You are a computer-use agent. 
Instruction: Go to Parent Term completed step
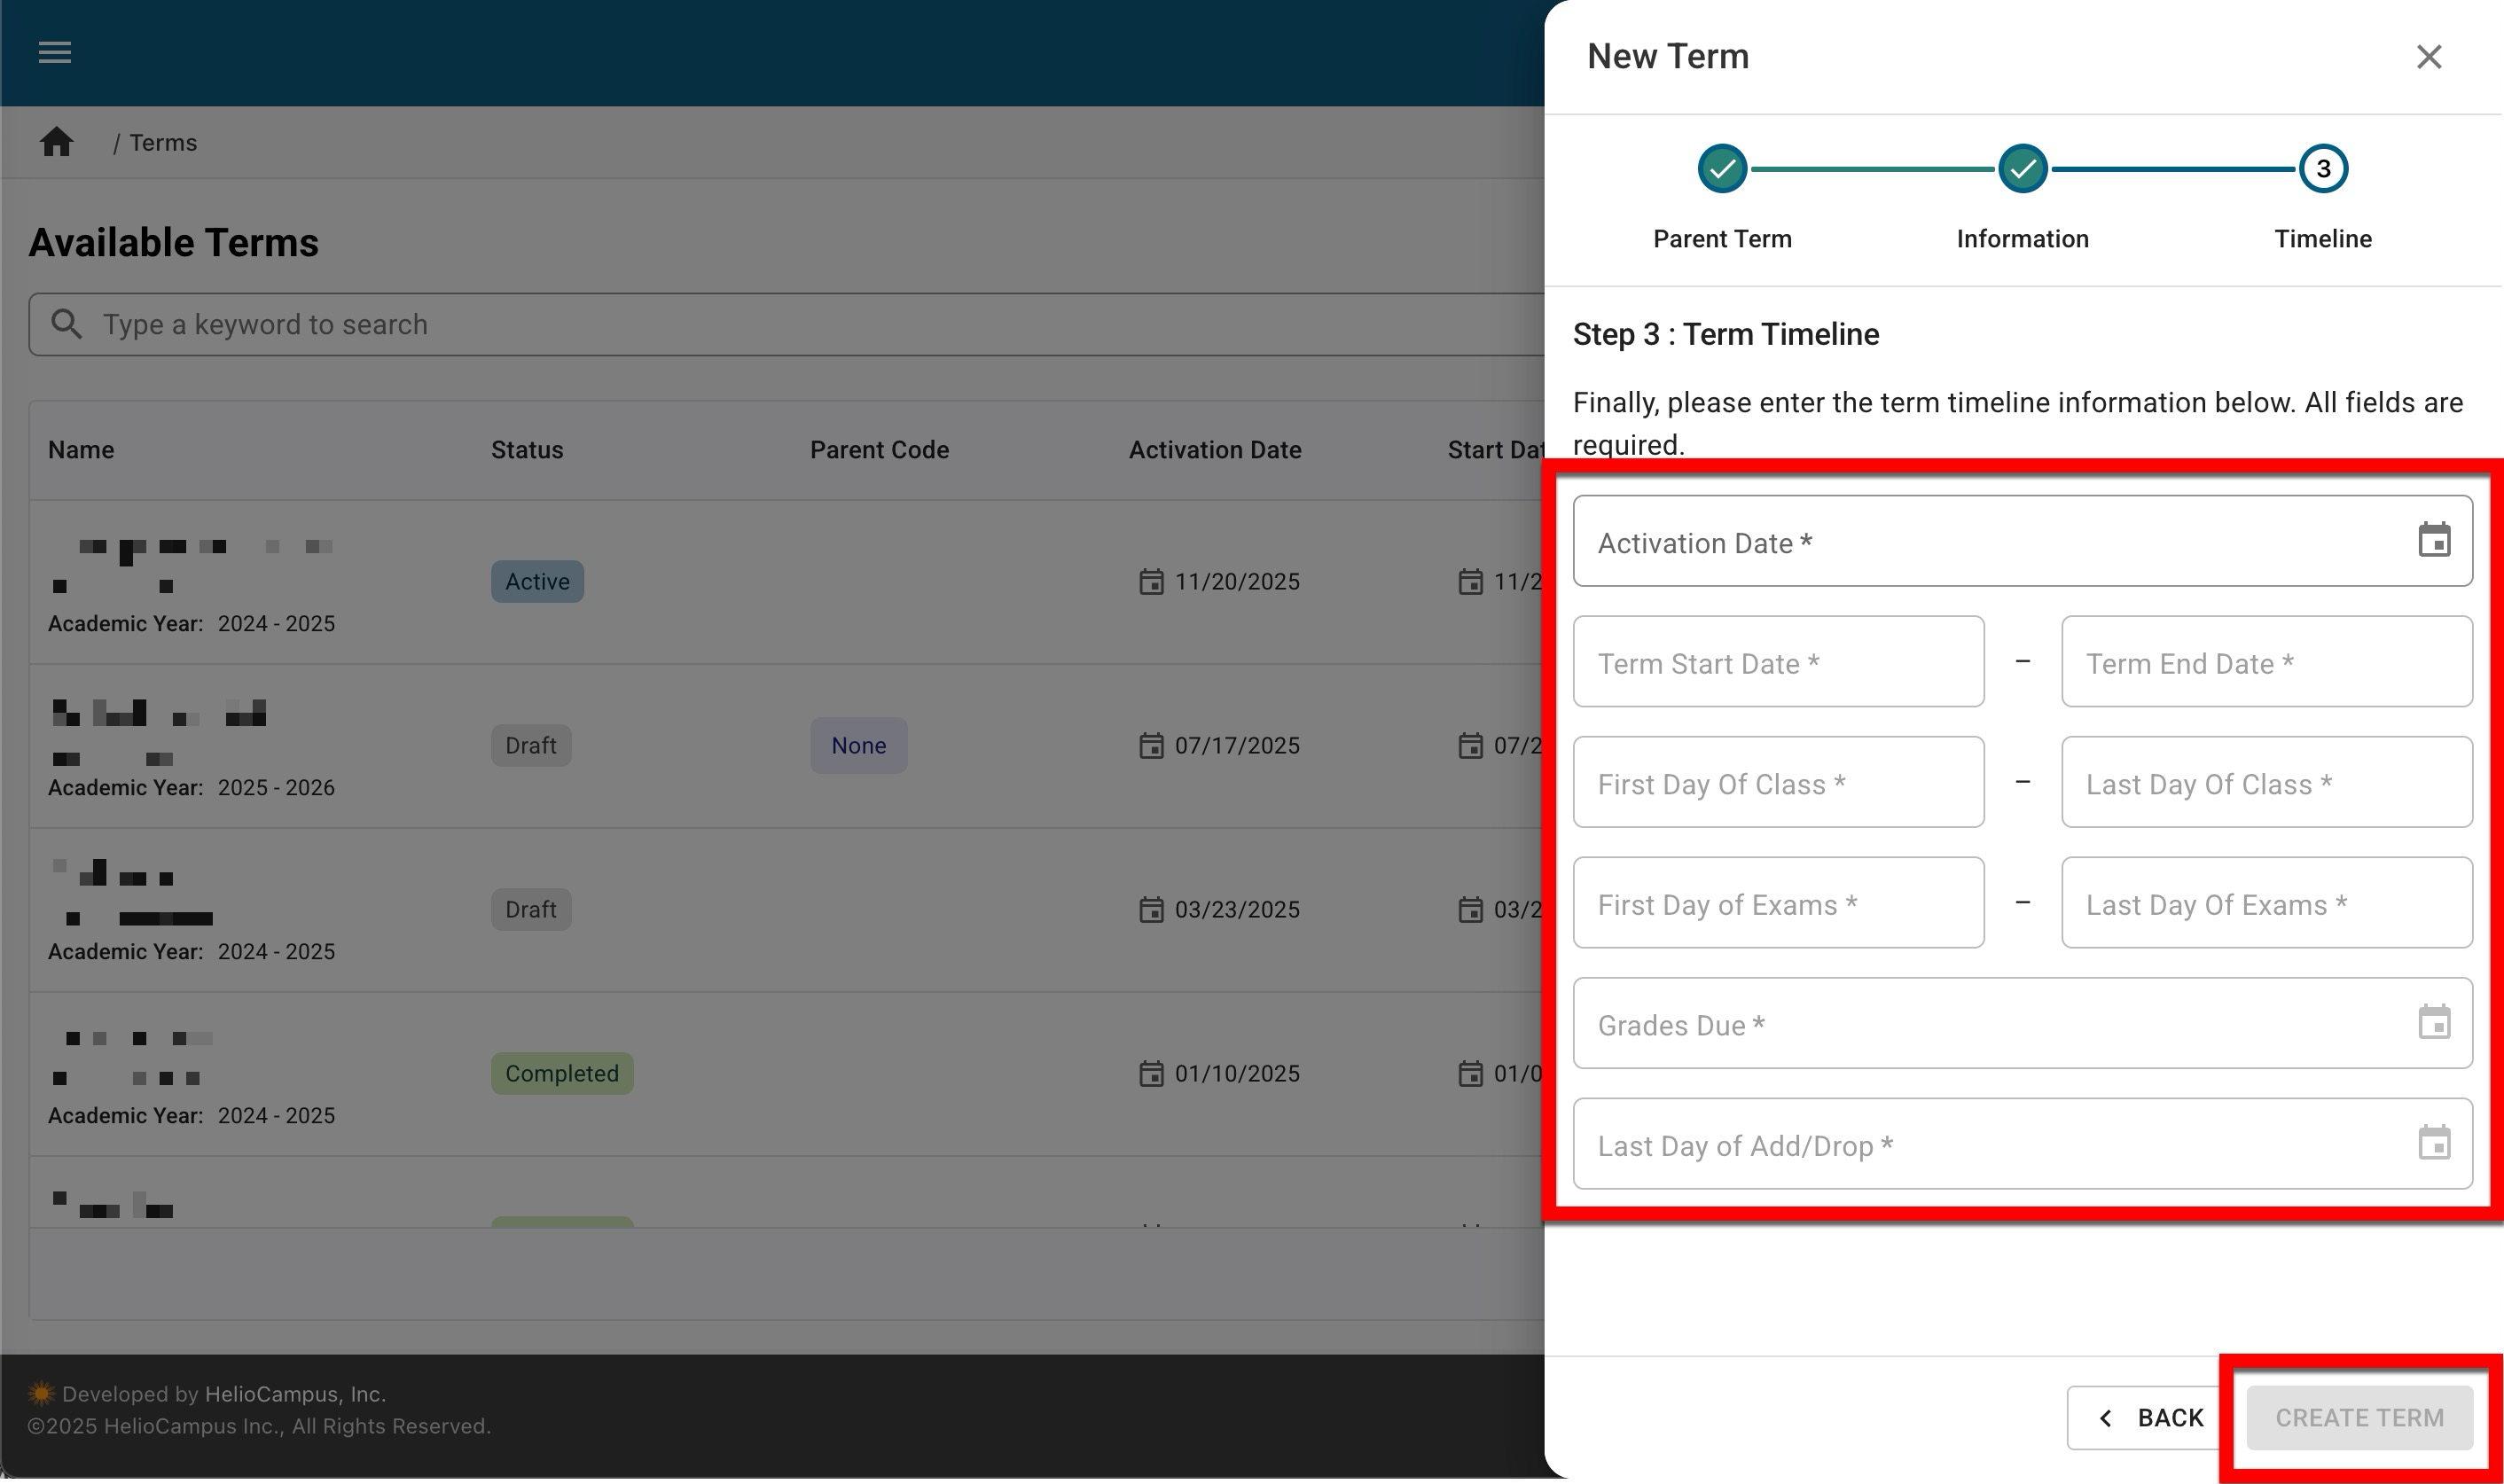pos(1721,169)
